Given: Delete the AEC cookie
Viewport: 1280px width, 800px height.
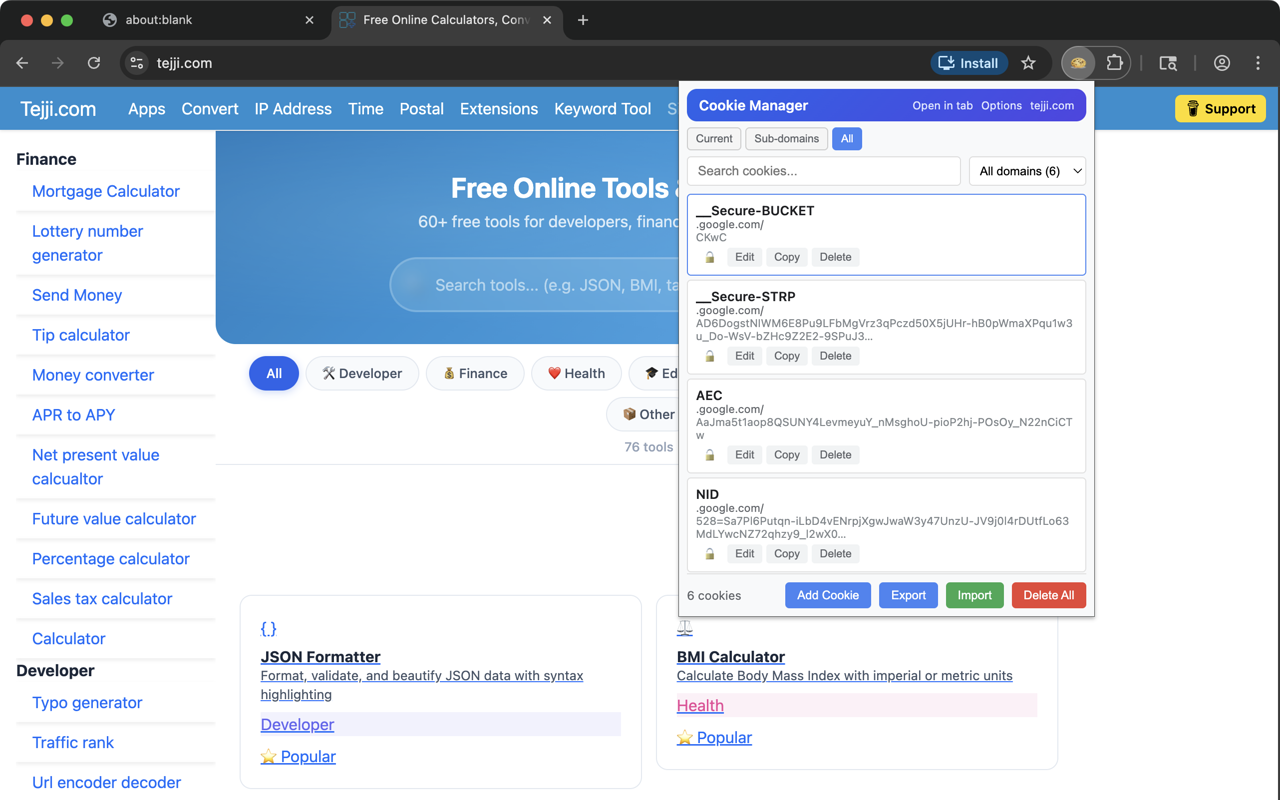Looking at the screenshot, I should (x=836, y=455).
